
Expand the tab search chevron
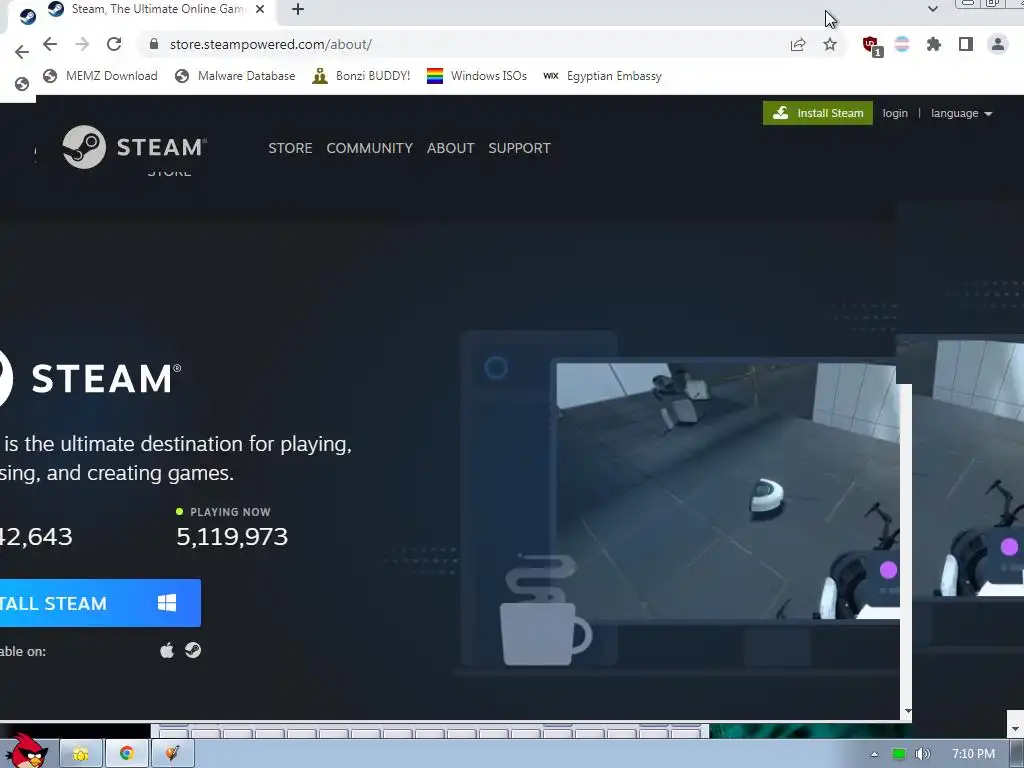pyautogui.click(x=933, y=9)
